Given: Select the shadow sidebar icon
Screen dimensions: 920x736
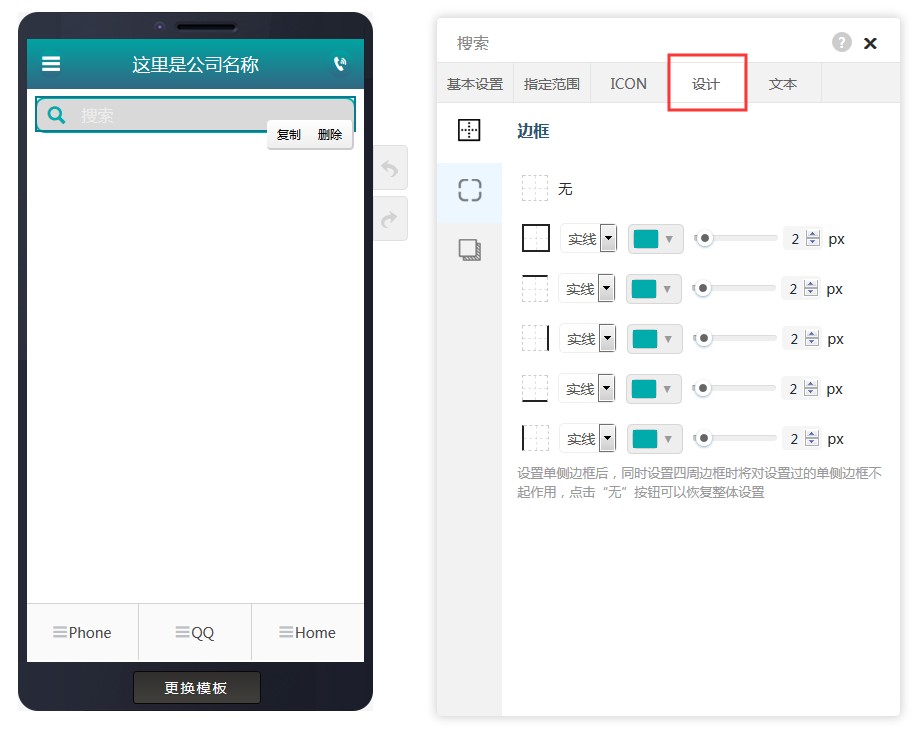Looking at the screenshot, I should [469, 250].
